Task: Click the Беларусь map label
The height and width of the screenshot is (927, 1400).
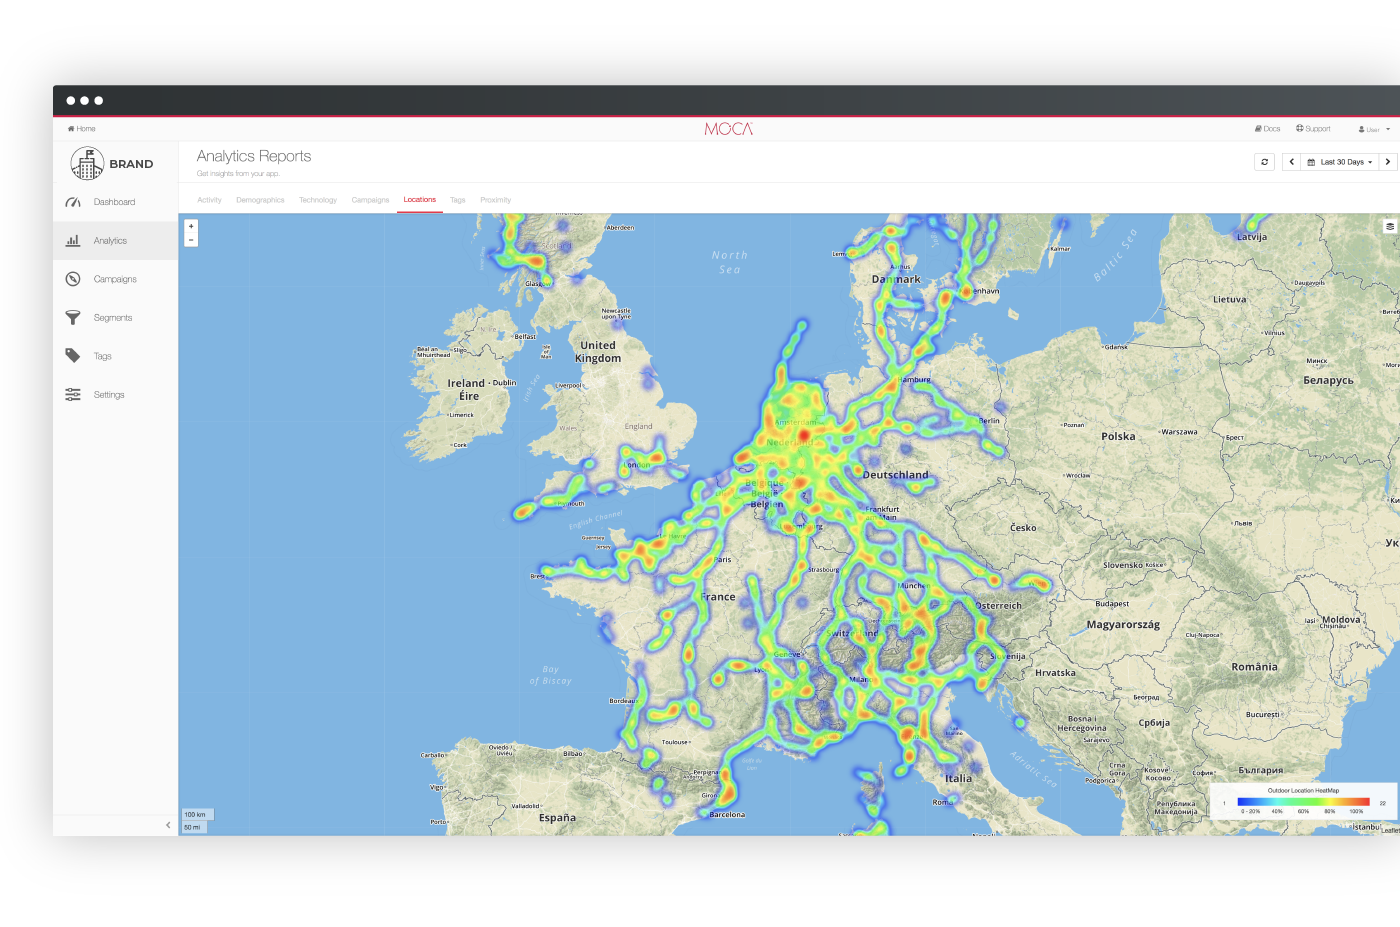Action: pos(1328,380)
